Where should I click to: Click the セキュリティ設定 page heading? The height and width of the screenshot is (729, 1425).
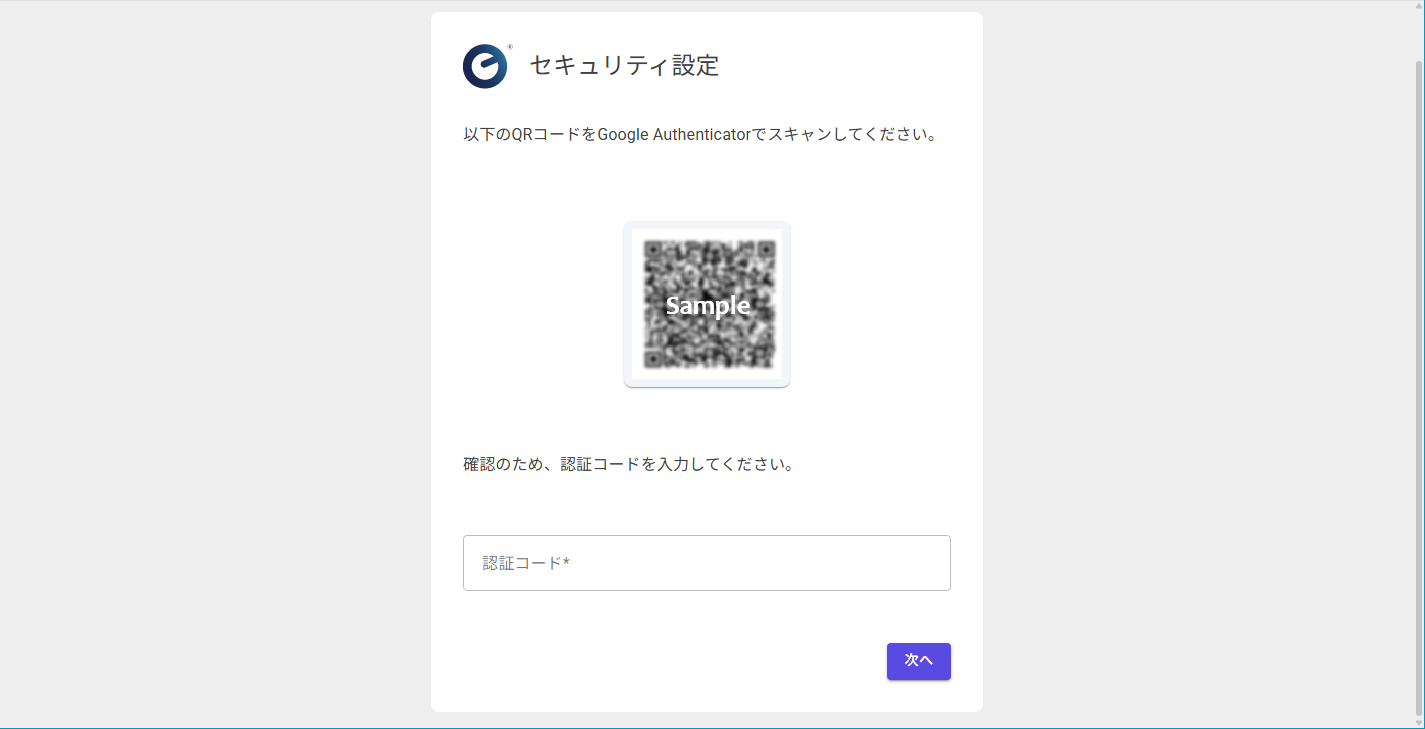click(623, 66)
